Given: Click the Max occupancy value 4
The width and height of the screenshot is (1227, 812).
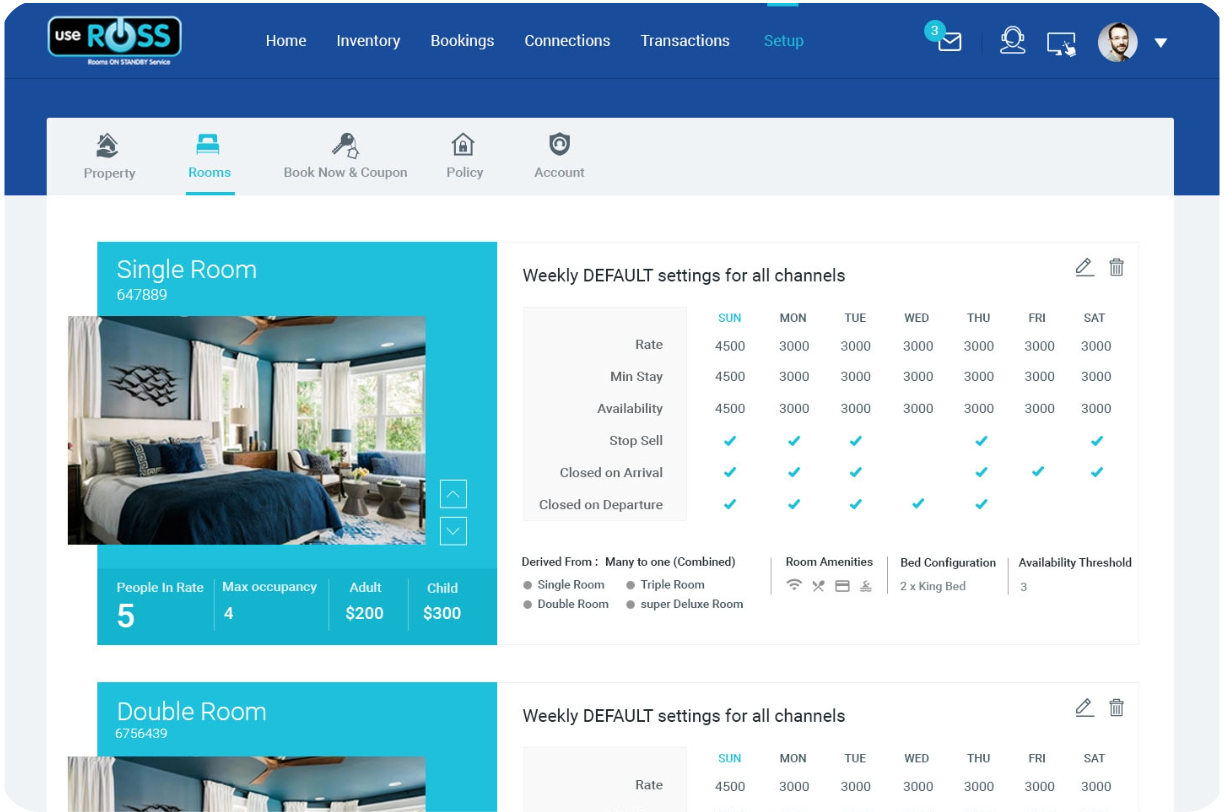Looking at the screenshot, I should [229, 613].
